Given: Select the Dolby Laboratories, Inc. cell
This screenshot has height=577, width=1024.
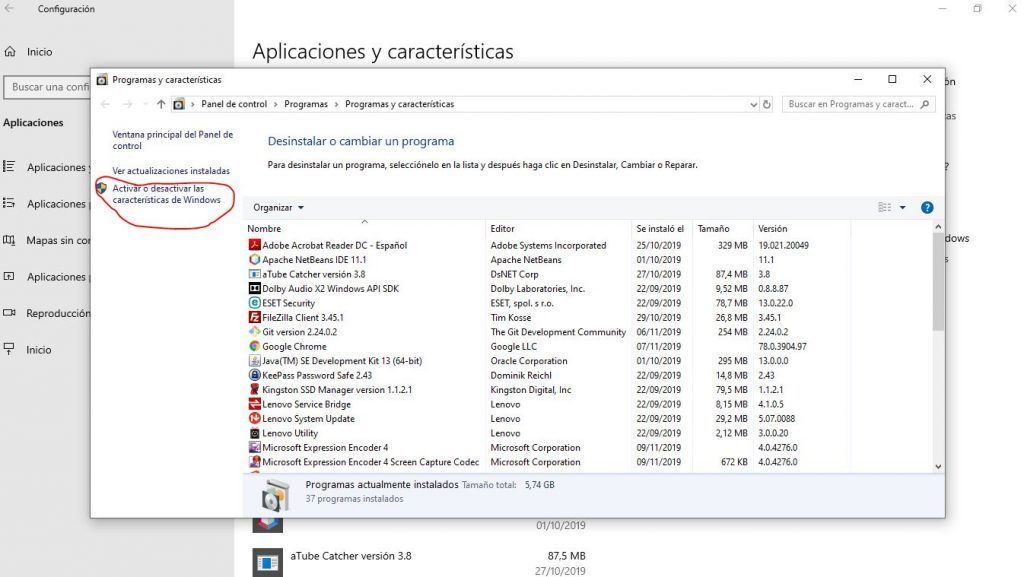Looking at the screenshot, I should 537,288.
